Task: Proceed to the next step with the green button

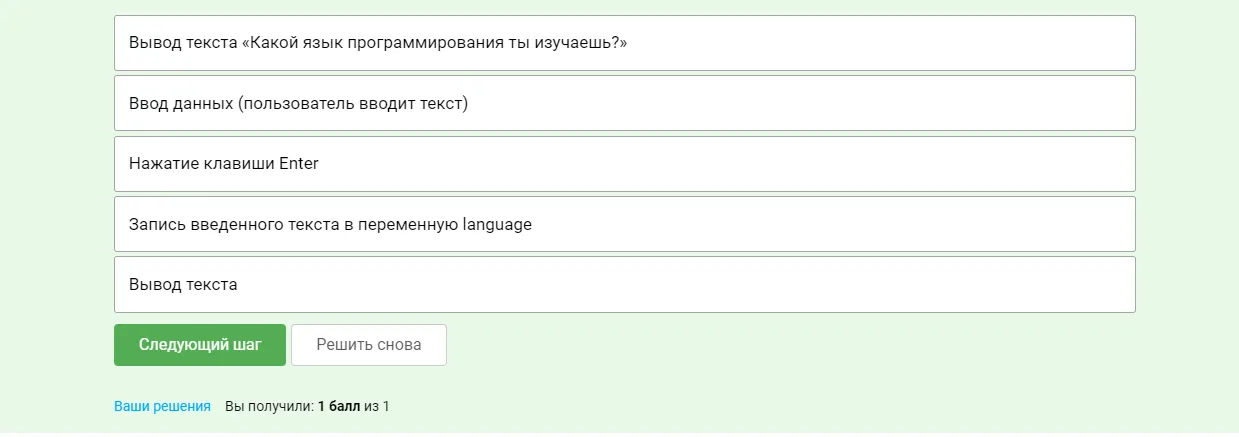Action: point(200,345)
